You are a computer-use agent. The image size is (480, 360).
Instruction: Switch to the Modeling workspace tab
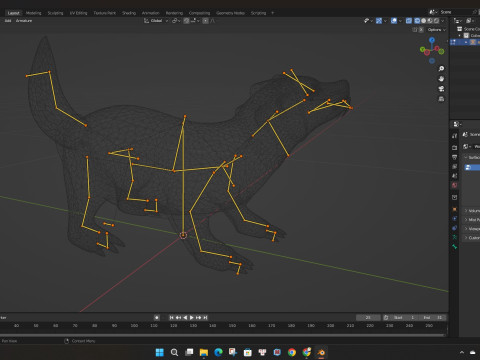(33, 13)
